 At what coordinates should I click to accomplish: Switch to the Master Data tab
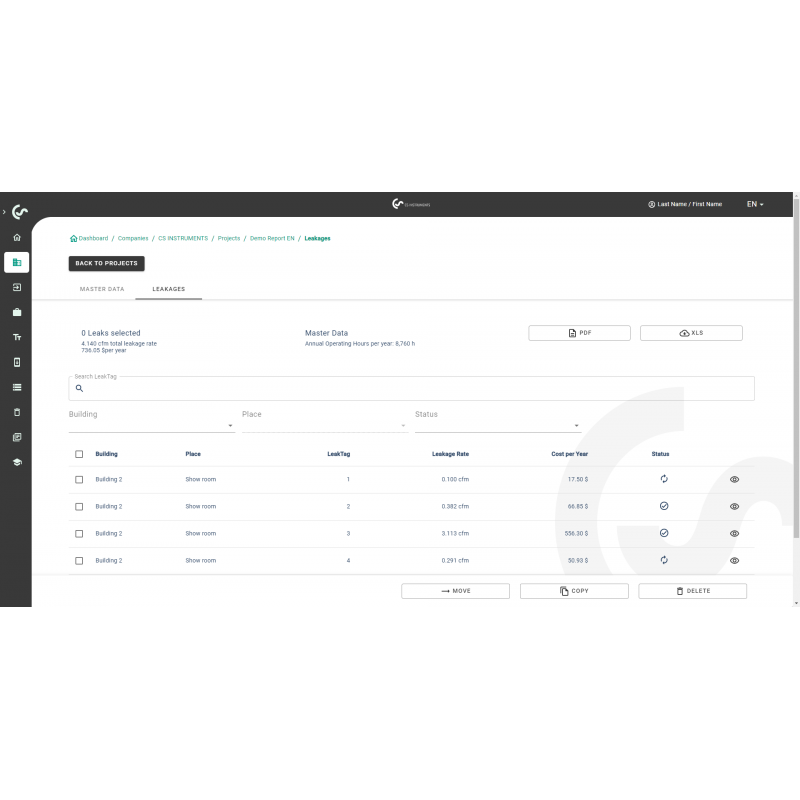pyautogui.click(x=102, y=289)
